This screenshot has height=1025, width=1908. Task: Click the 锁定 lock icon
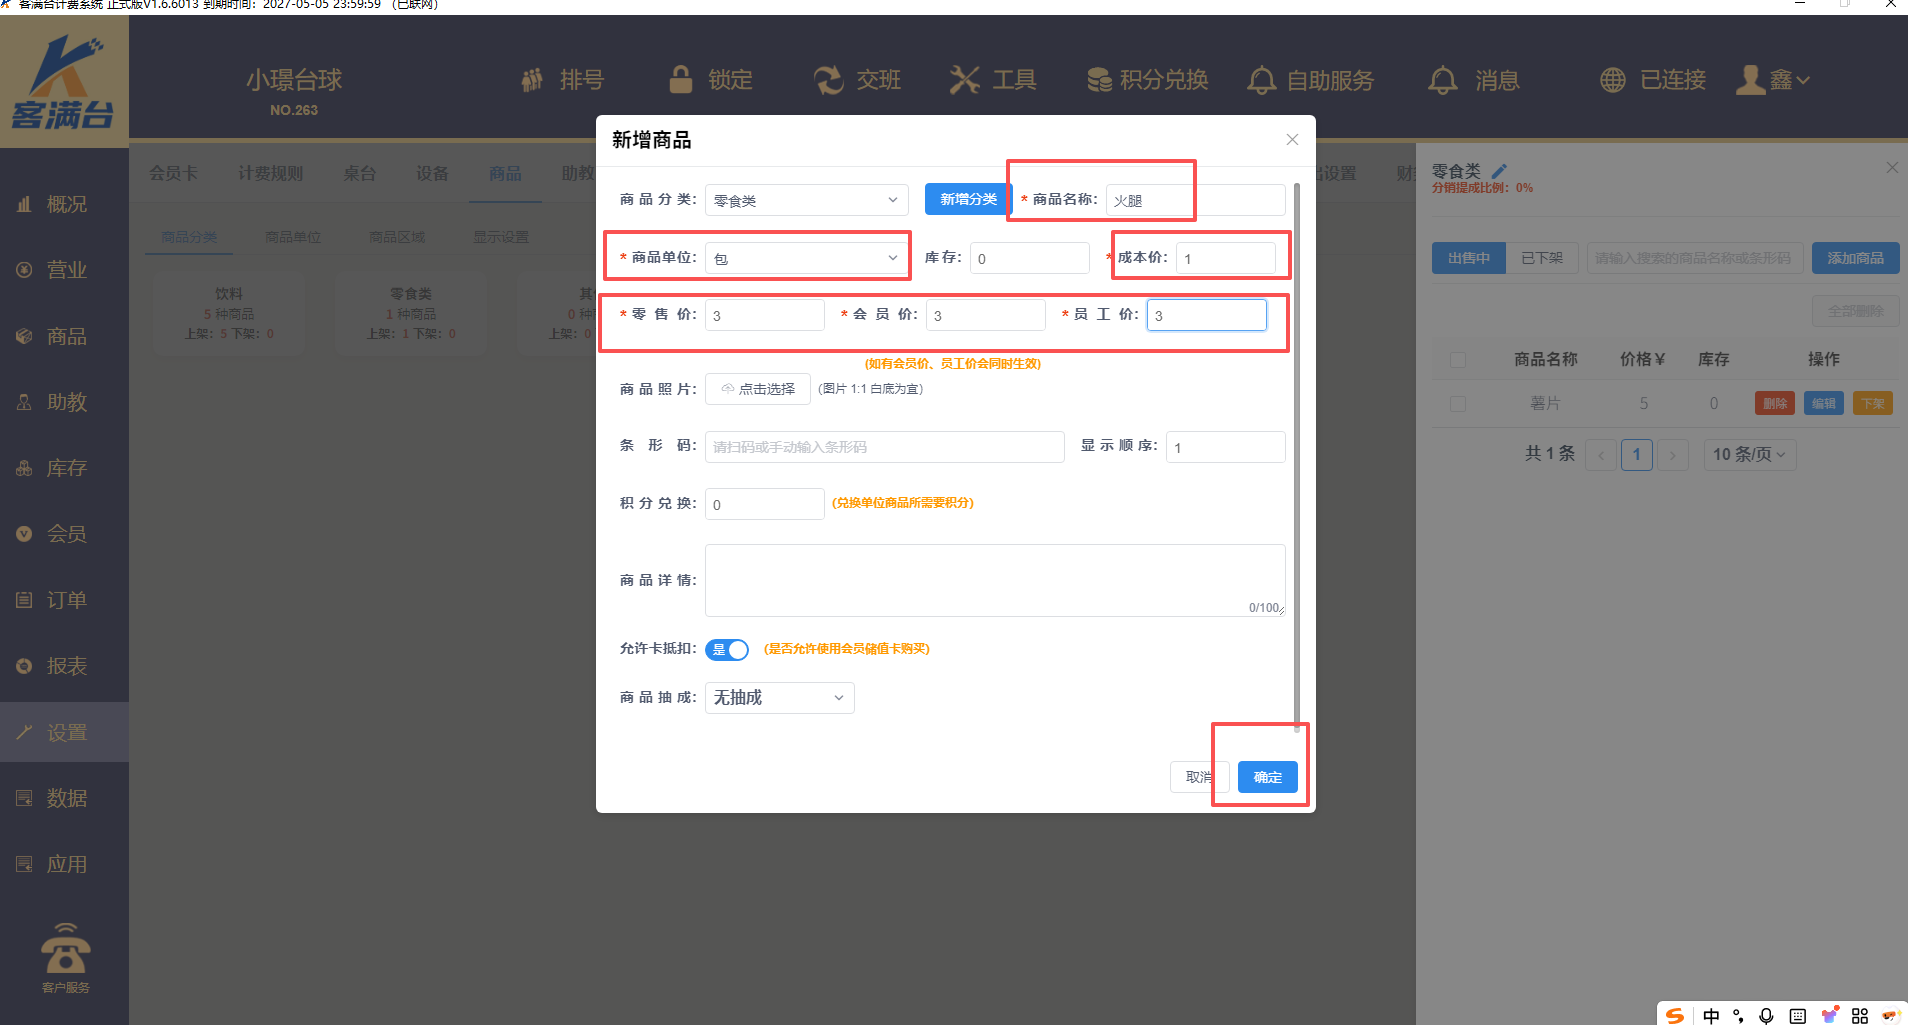(x=681, y=80)
